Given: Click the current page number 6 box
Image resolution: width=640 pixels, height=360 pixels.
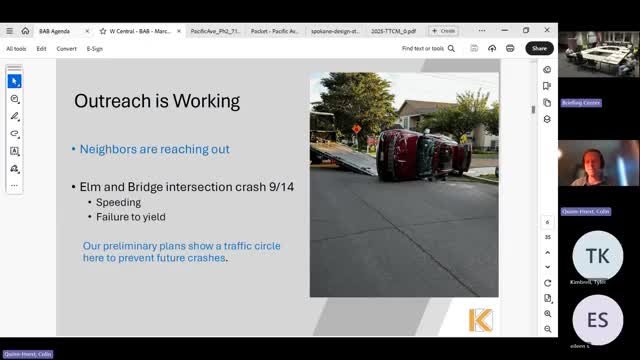Looking at the screenshot, I should click(547, 222).
